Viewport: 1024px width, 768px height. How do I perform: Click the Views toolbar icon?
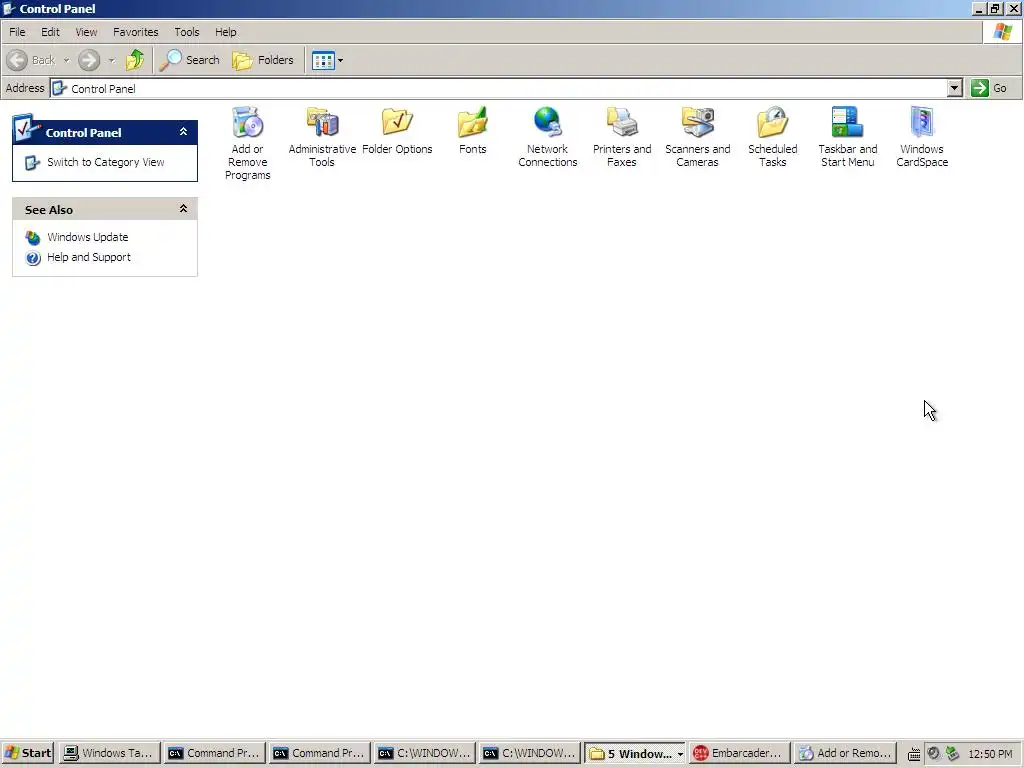[x=323, y=60]
